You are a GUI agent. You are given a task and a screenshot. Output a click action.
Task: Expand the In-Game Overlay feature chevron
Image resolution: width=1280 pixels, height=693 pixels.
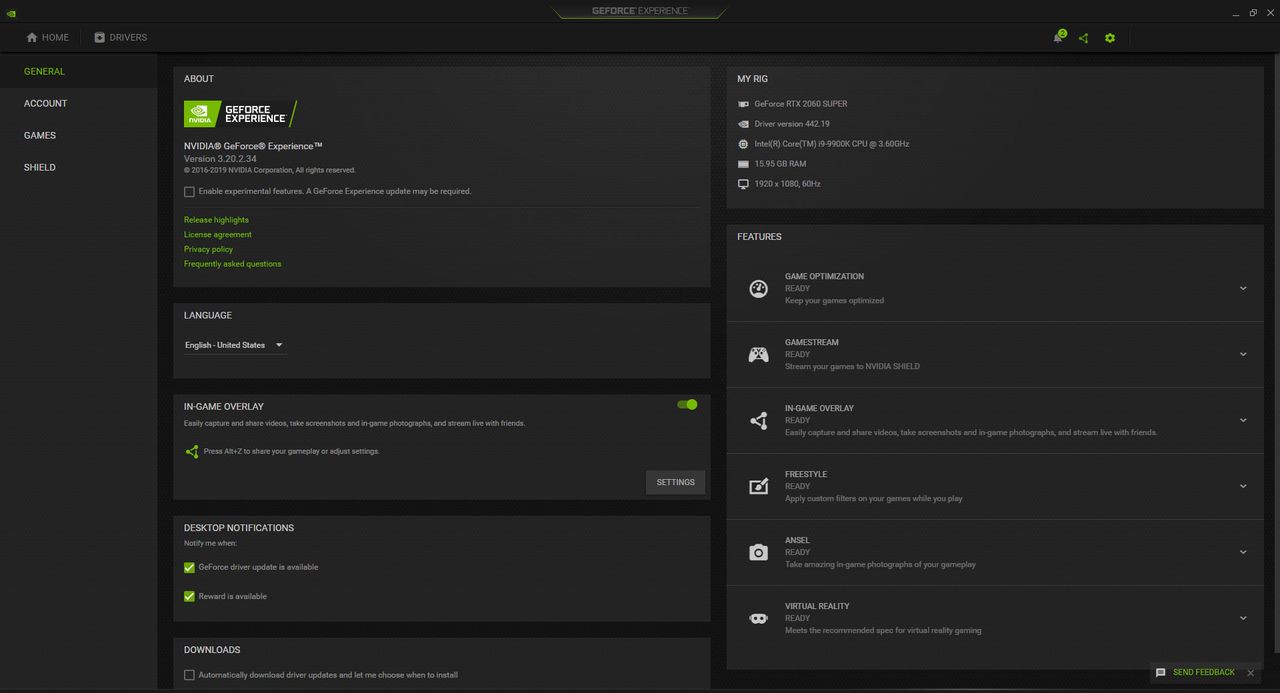[1243, 420]
